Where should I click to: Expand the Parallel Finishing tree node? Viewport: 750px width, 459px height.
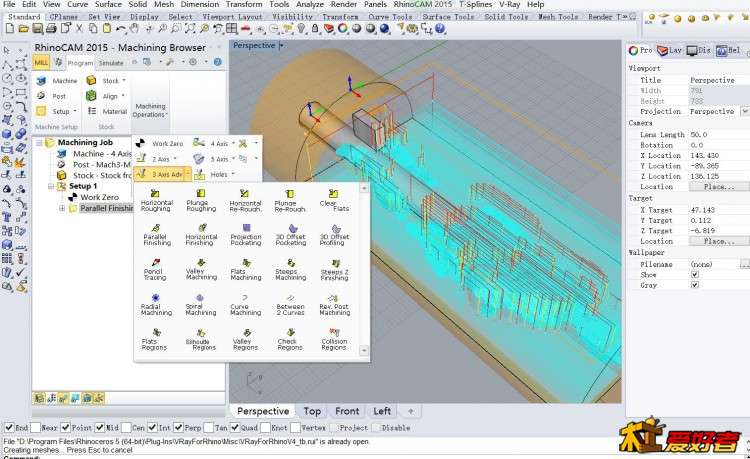pyautogui.click(x=62, y=208)
